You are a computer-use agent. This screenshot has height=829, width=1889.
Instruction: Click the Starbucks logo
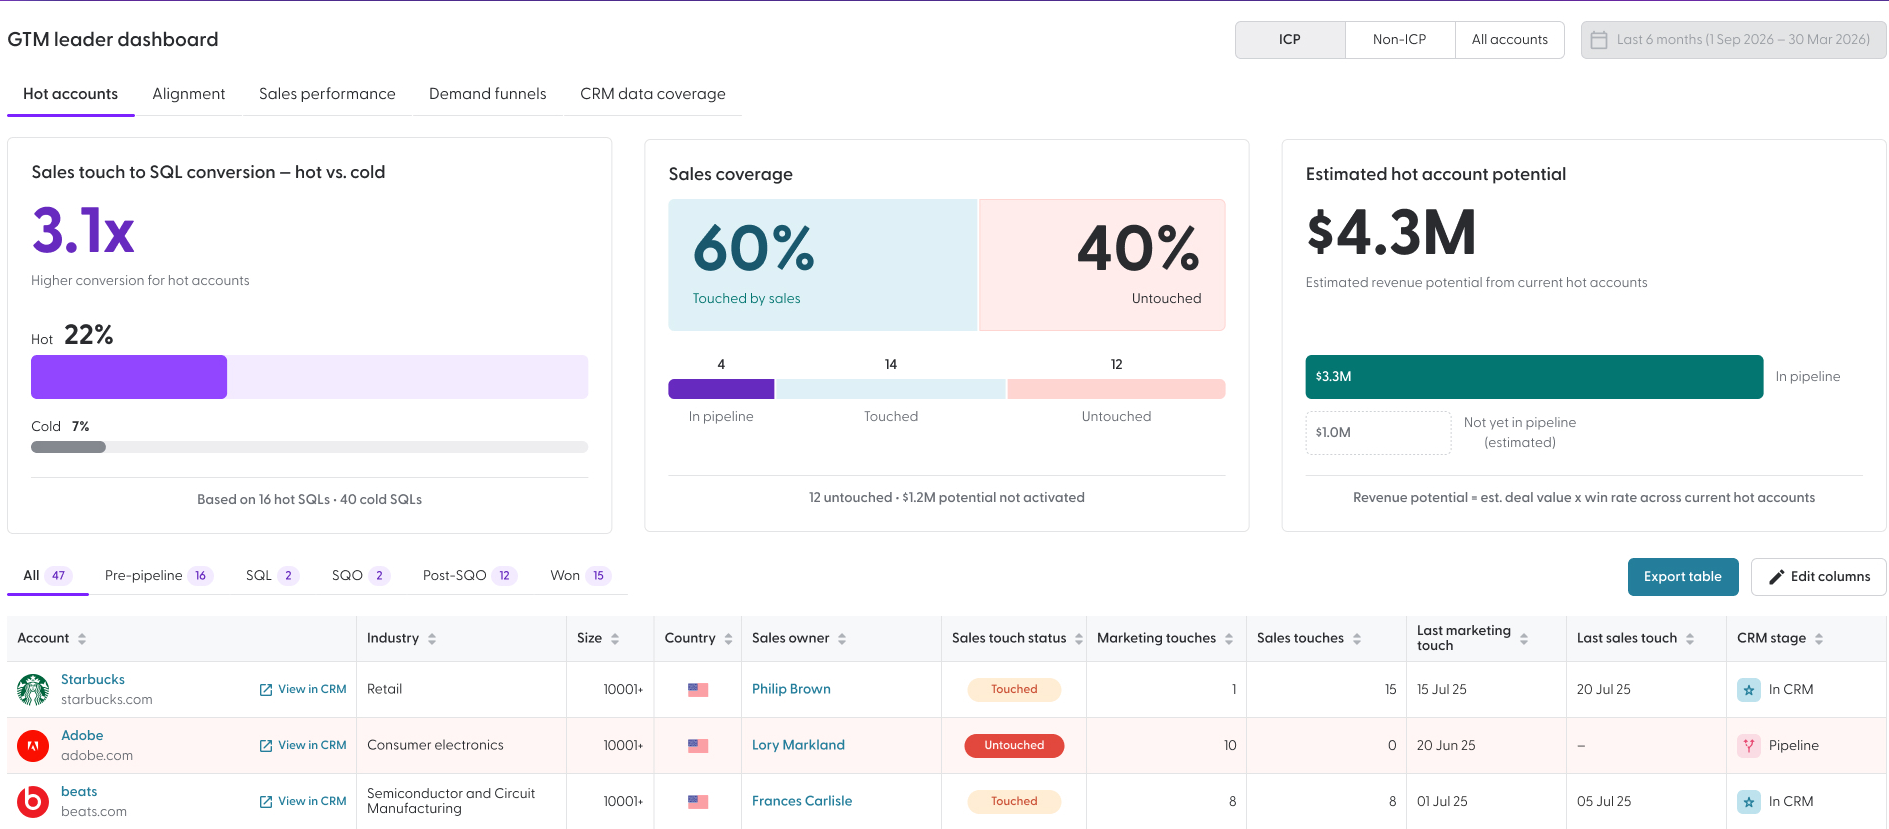33,689
